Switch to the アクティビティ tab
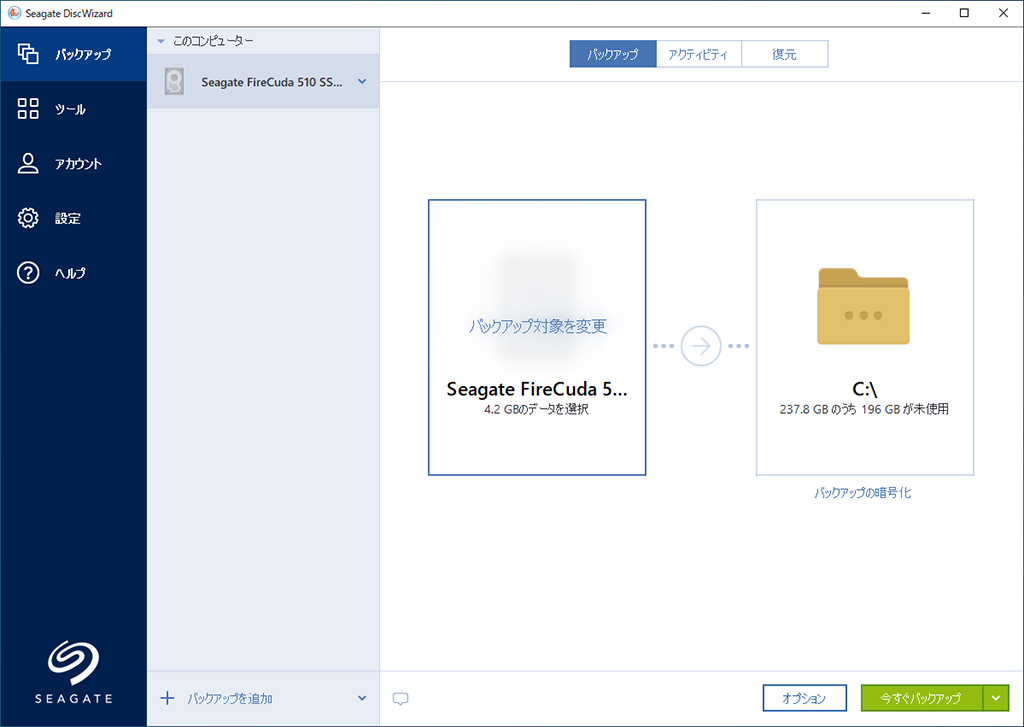Screen dimensions: 1024x727 tap(698, 54)
